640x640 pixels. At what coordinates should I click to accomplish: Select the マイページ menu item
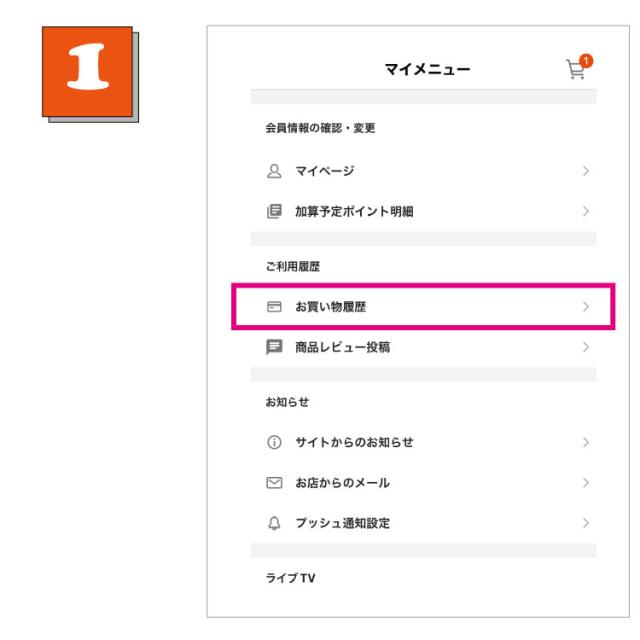click(x=325, y=172)
